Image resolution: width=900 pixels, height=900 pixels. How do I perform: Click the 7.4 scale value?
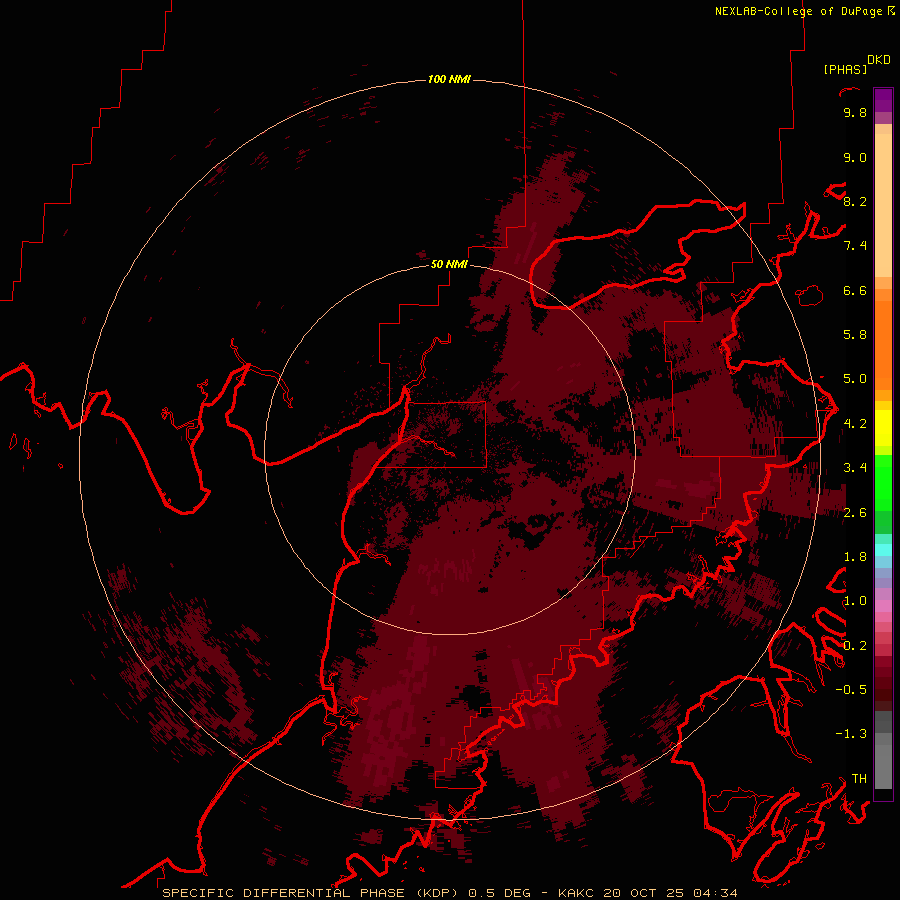(x=855, y=246)
